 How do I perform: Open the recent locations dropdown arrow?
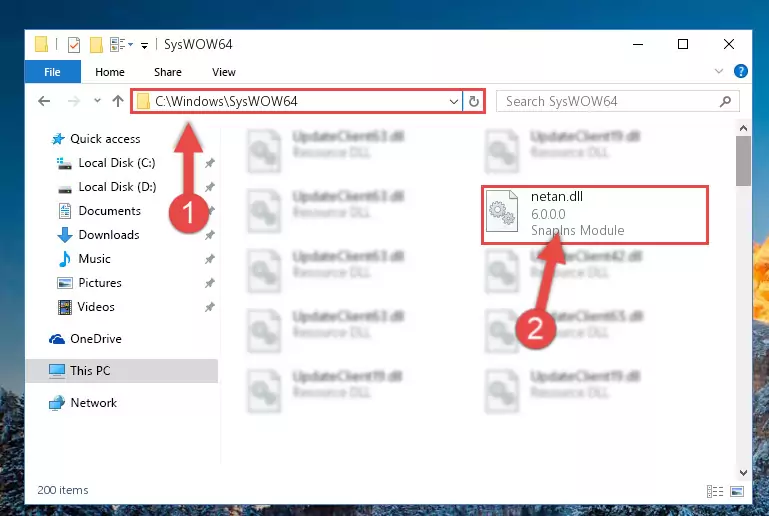[x=97, y=101]
